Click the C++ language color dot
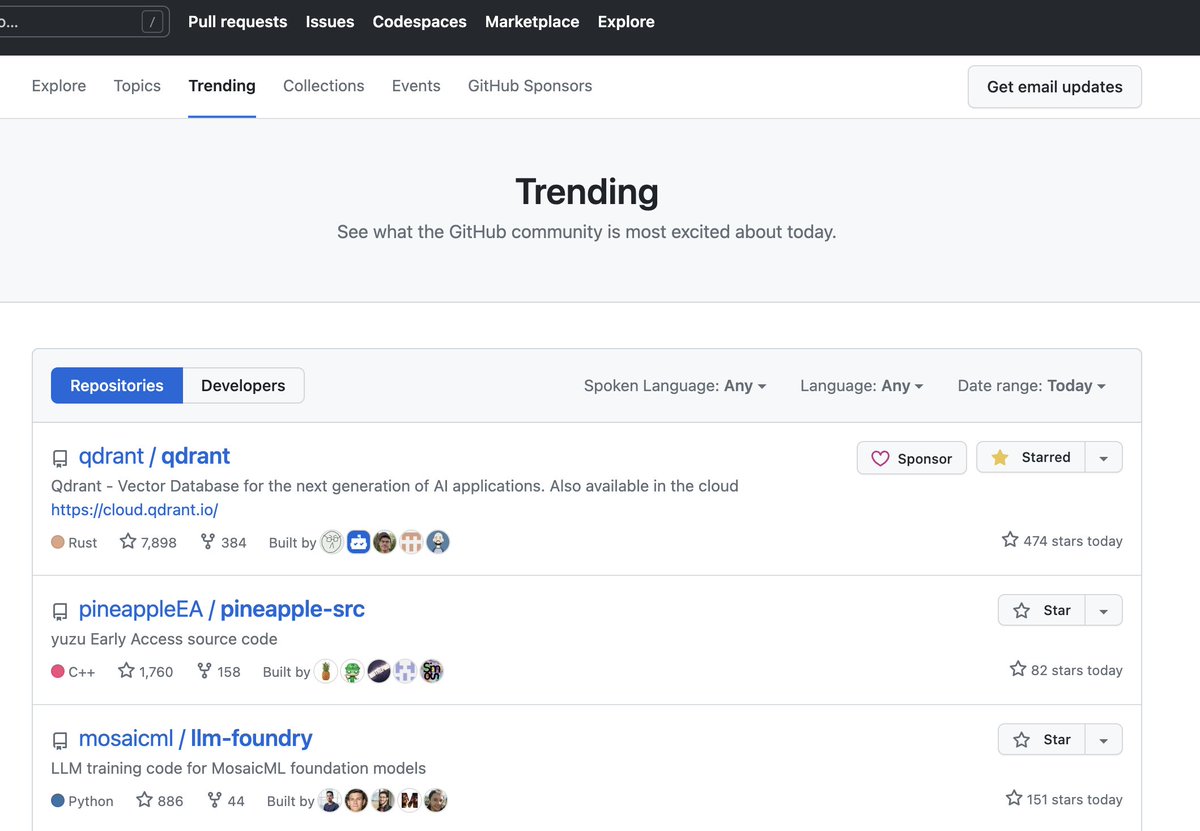Viewport: 1200px width, 831px height. [58, 671]
